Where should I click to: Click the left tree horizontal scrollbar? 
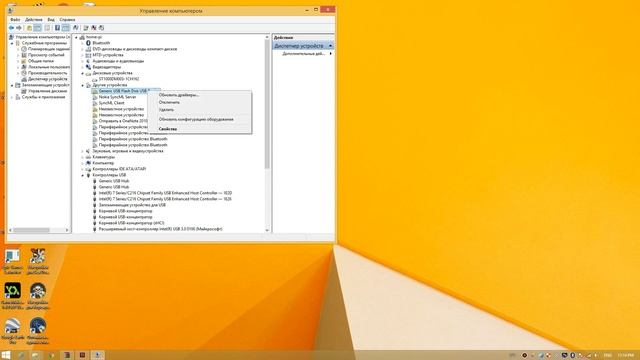tap(31, 230)
